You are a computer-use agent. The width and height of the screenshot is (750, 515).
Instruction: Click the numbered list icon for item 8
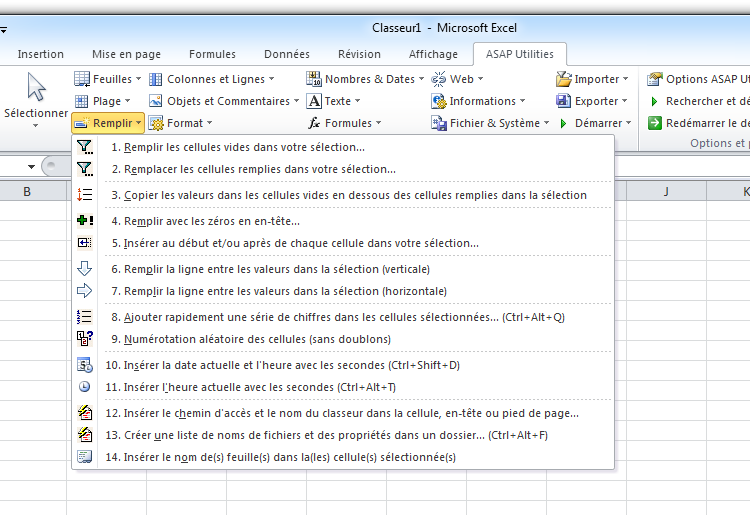coord(85,317)
